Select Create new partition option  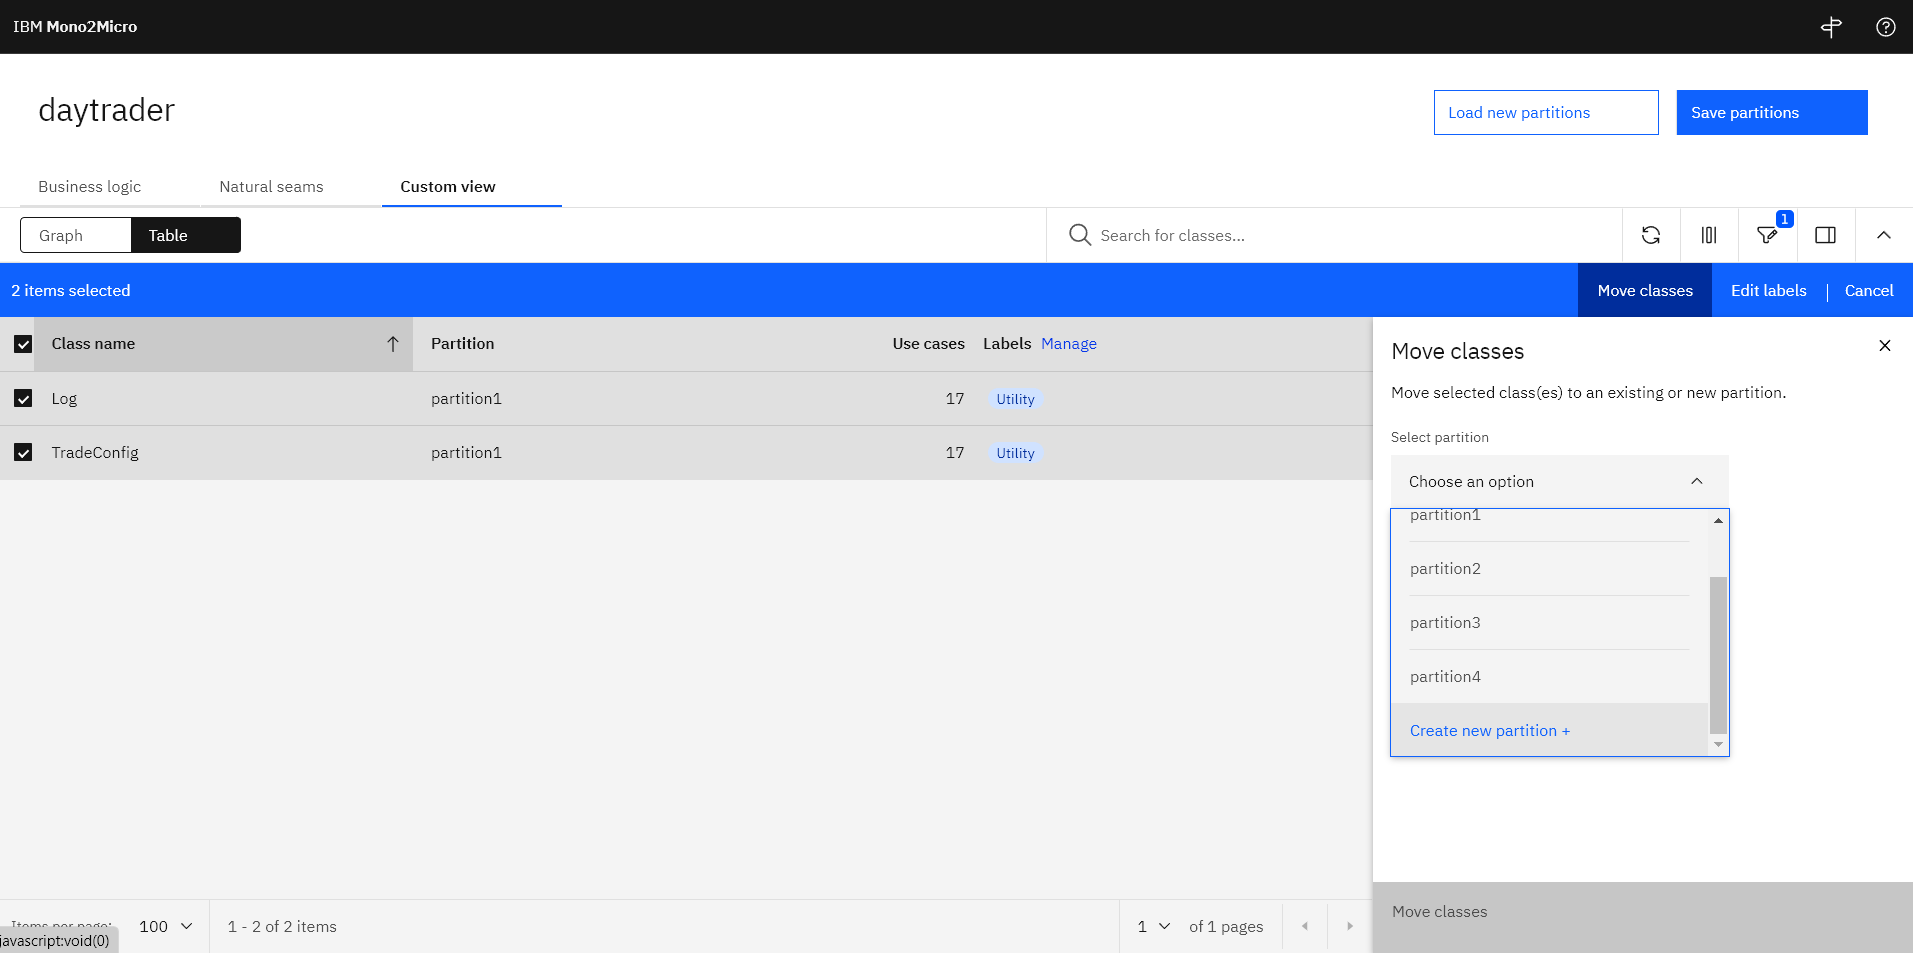[1489, 730]
